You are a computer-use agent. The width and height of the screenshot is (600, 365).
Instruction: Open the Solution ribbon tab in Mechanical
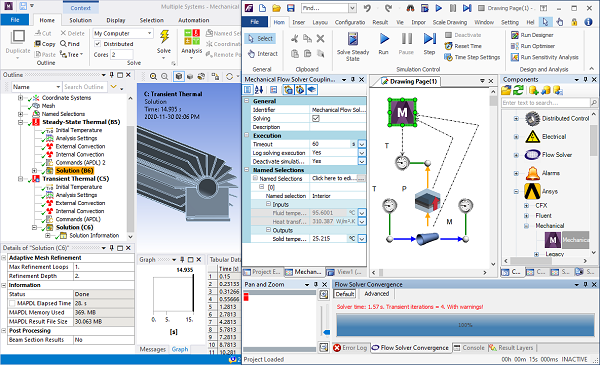coord(80,20)
